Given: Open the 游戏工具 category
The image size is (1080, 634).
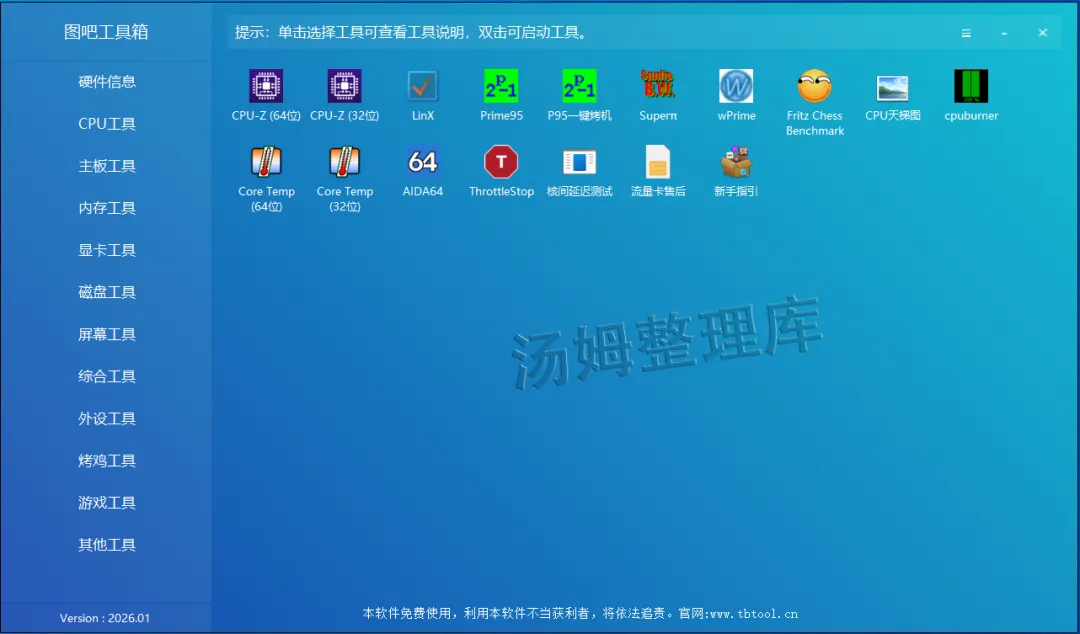Looking at the screenshot, I should [x=107, y=502].
